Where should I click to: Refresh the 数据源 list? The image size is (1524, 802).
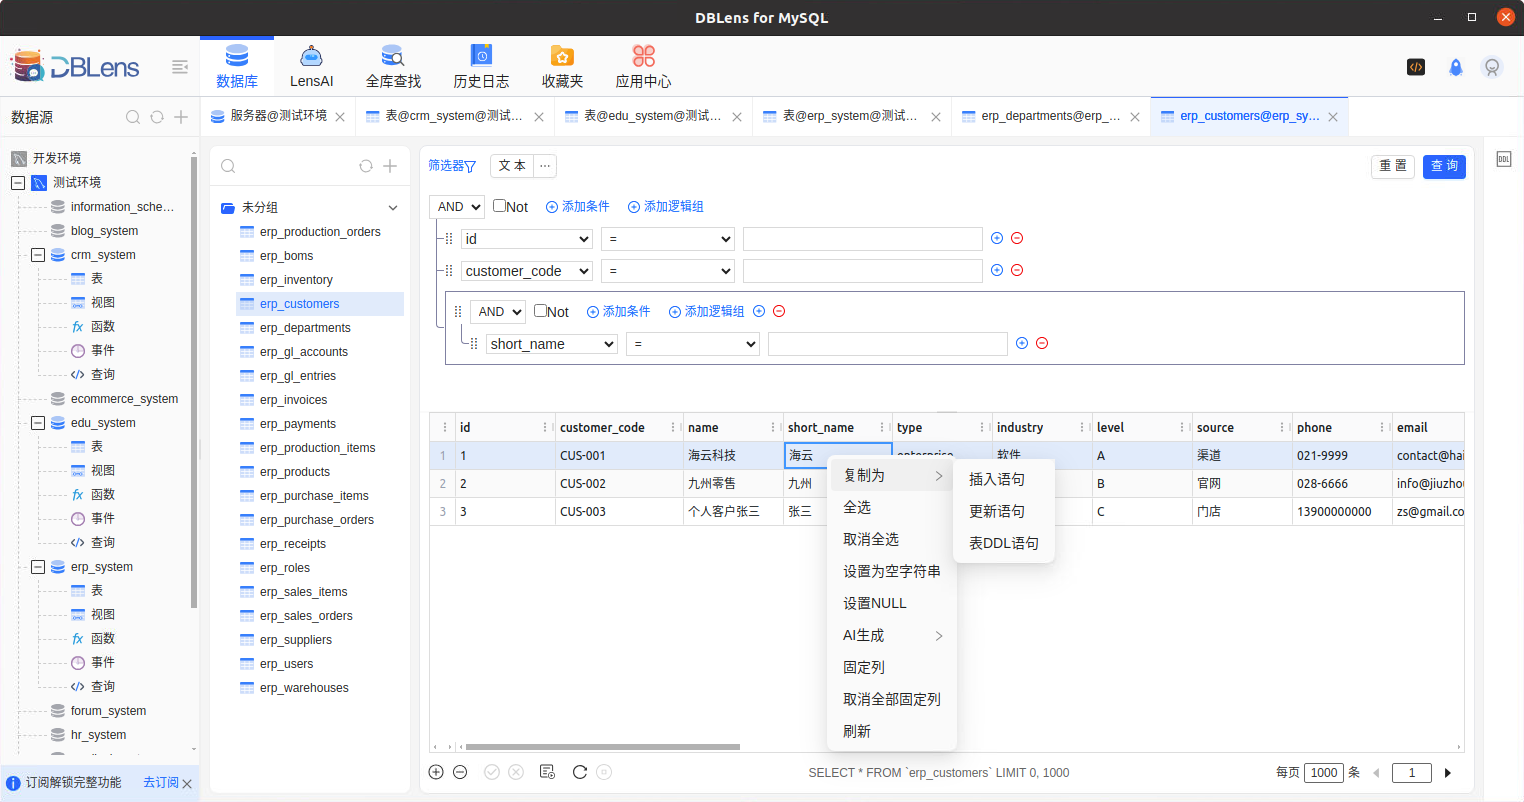pyautogui.click(x=157, y=117)
